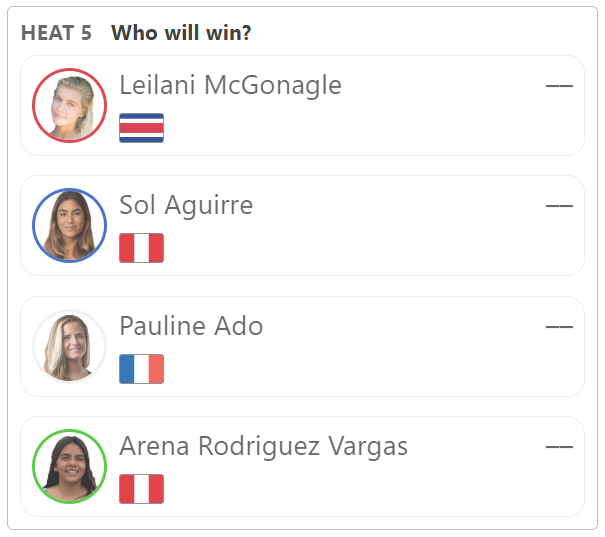The height and width of the screenshot is (537, 605).
Task: Click the Costa Rica flag icon
Action: click(x=142, y=128)
